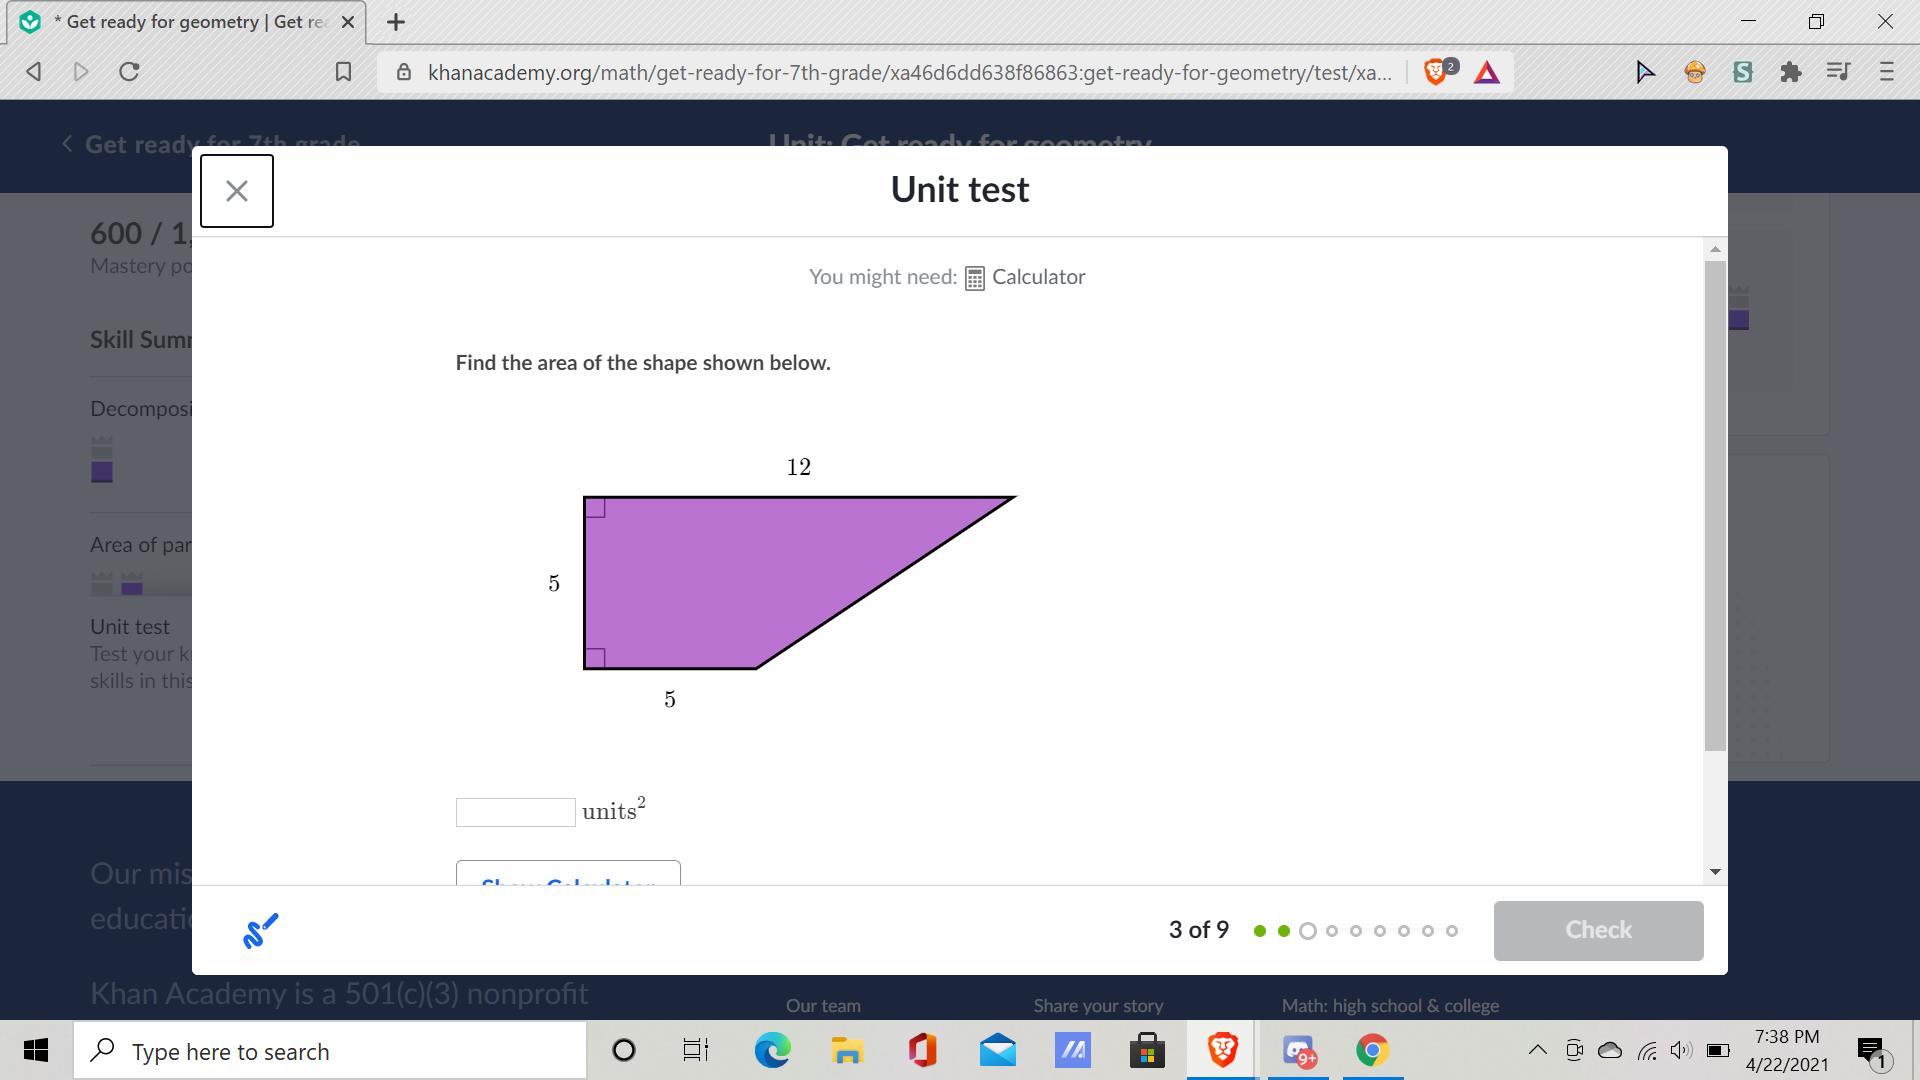
Task: Reload the page
Action: pos(129,72)
